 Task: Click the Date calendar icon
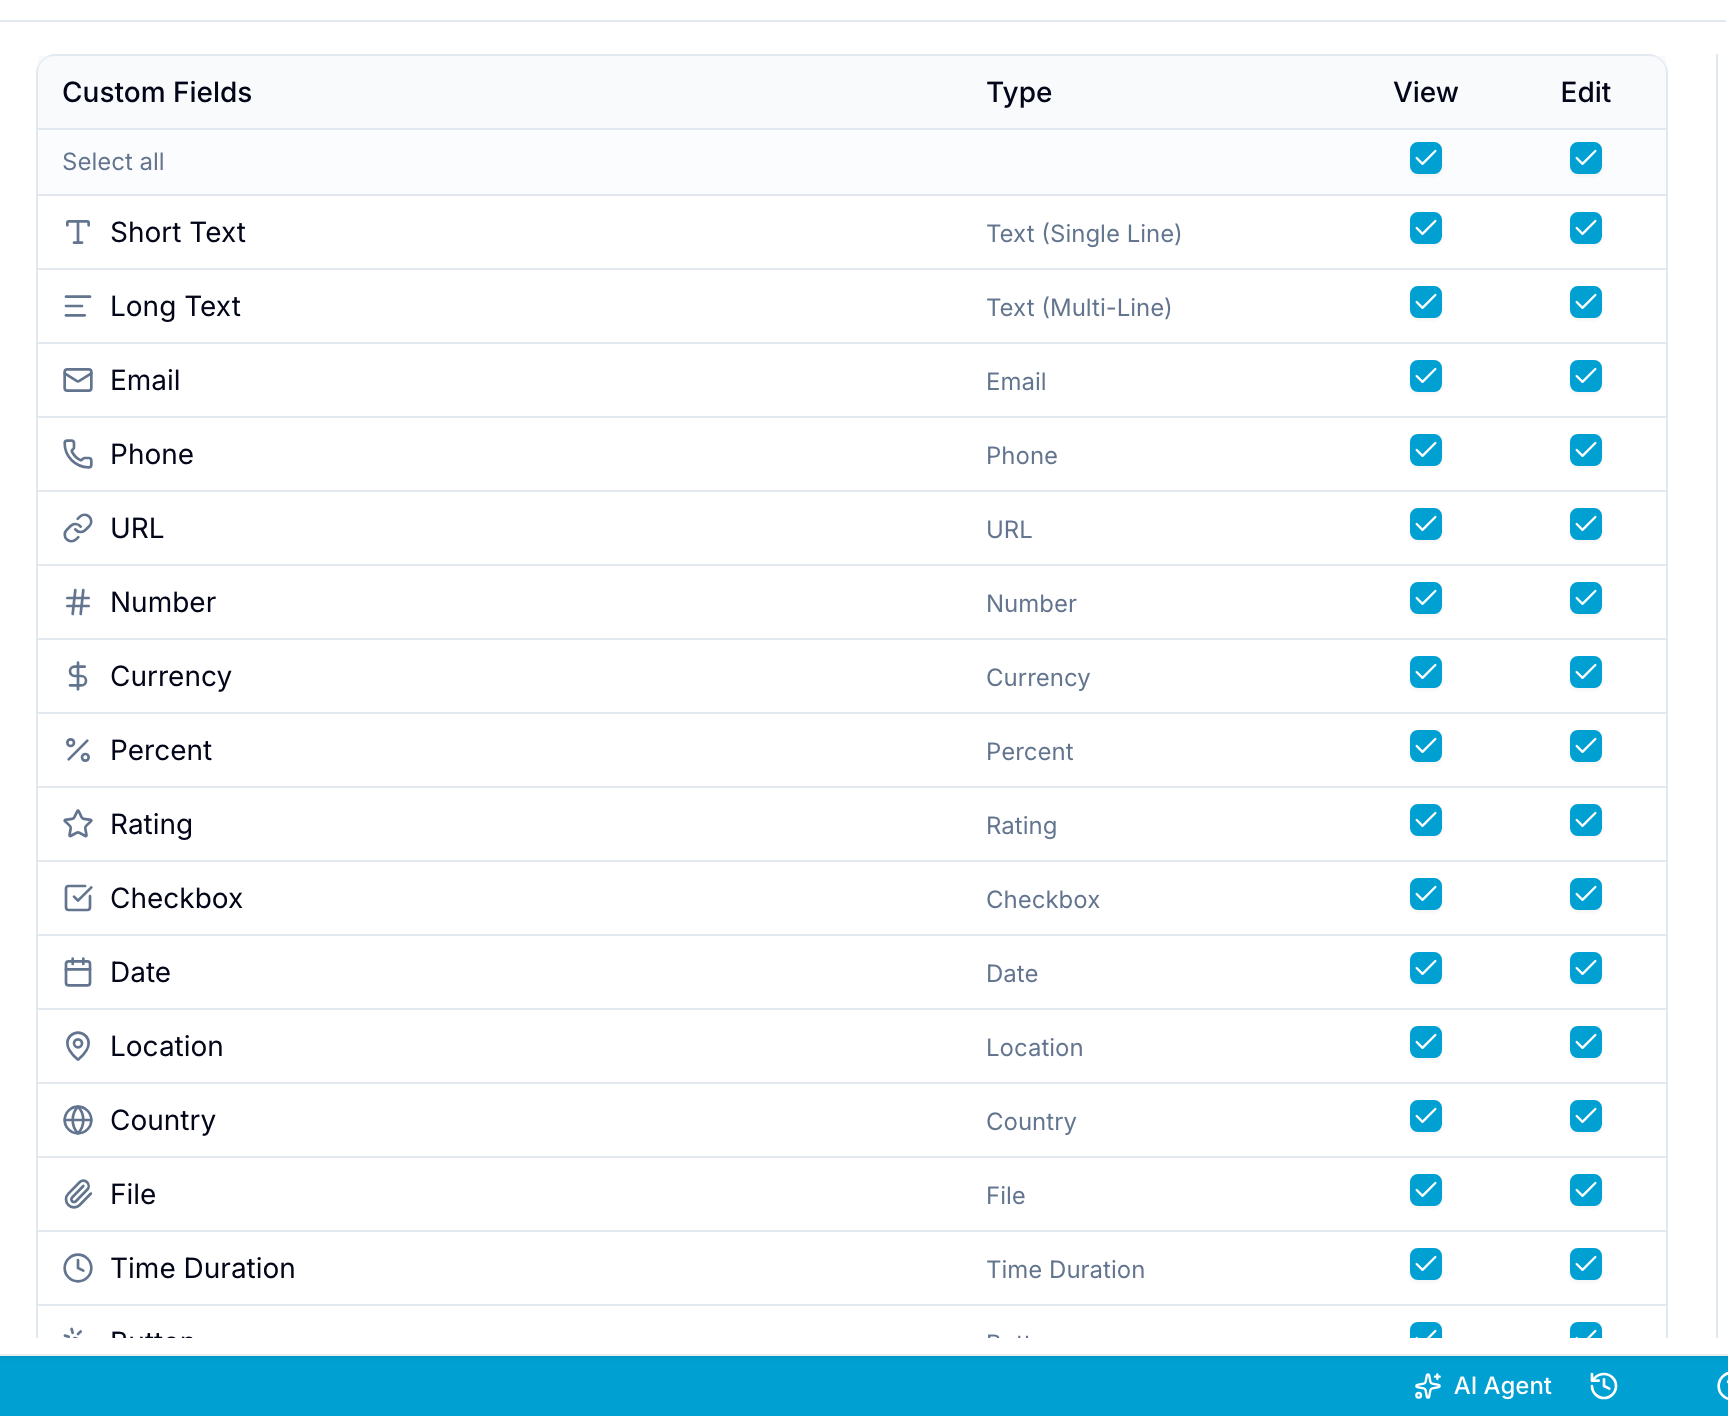(x=78, y=972)
